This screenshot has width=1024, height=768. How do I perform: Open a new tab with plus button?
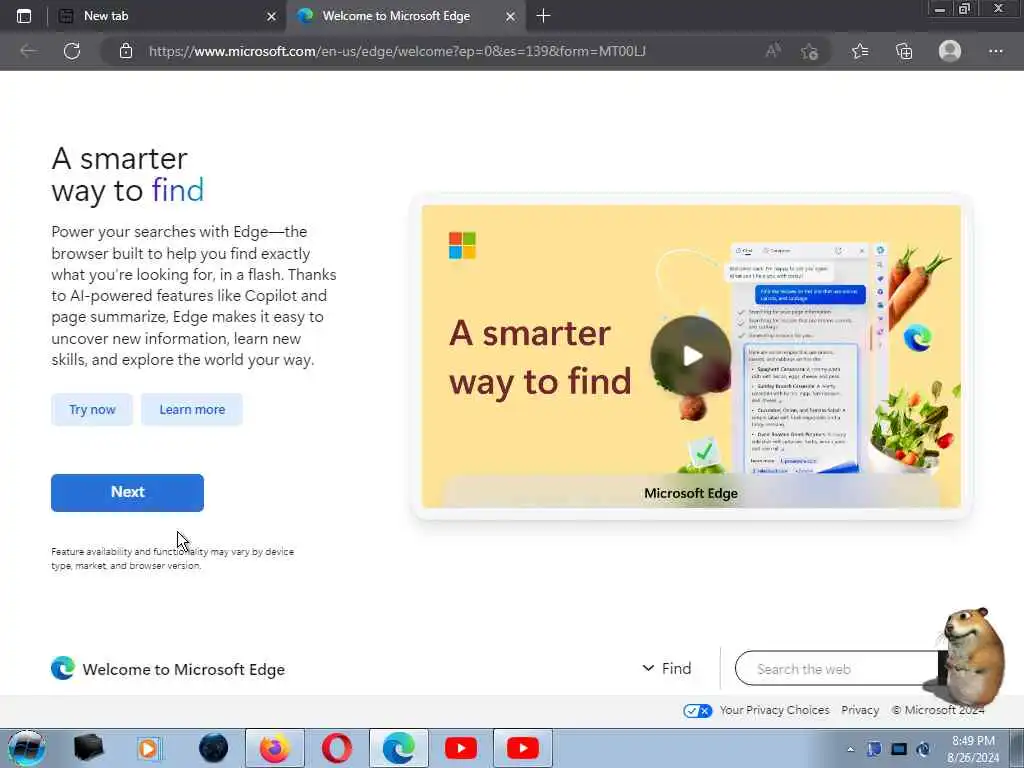[543, 16]
